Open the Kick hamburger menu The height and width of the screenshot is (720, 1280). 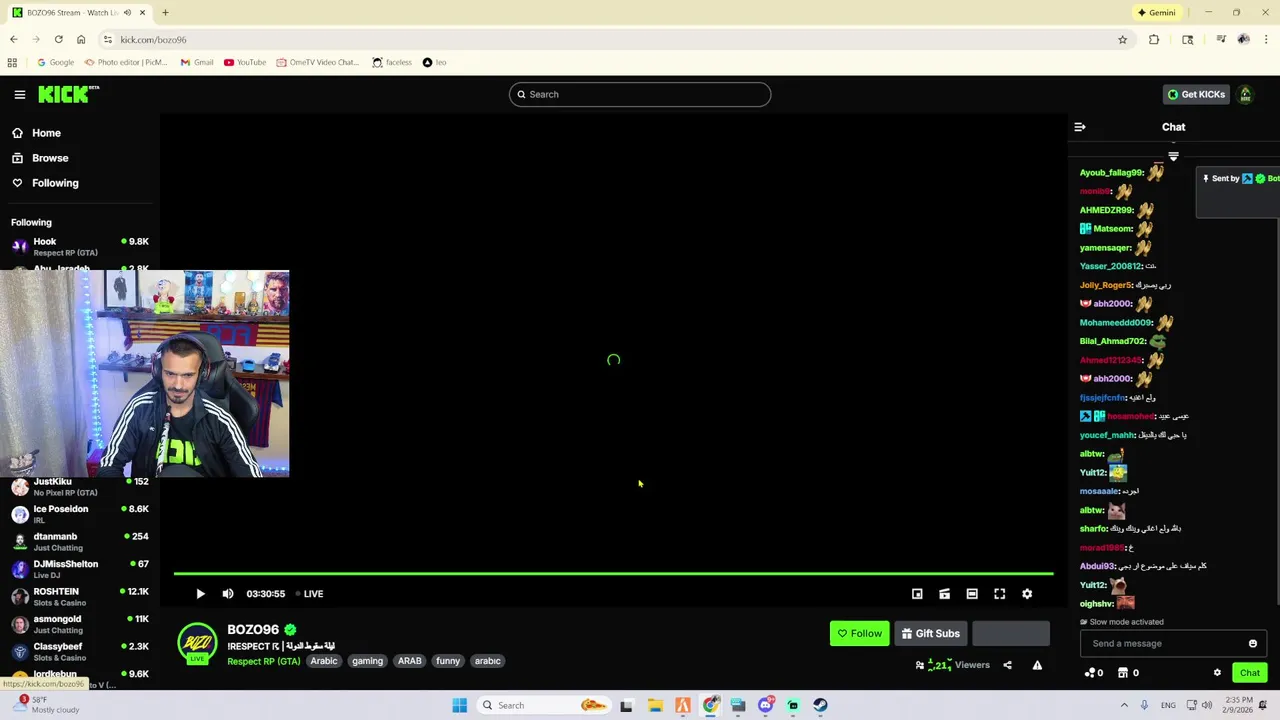19,94
